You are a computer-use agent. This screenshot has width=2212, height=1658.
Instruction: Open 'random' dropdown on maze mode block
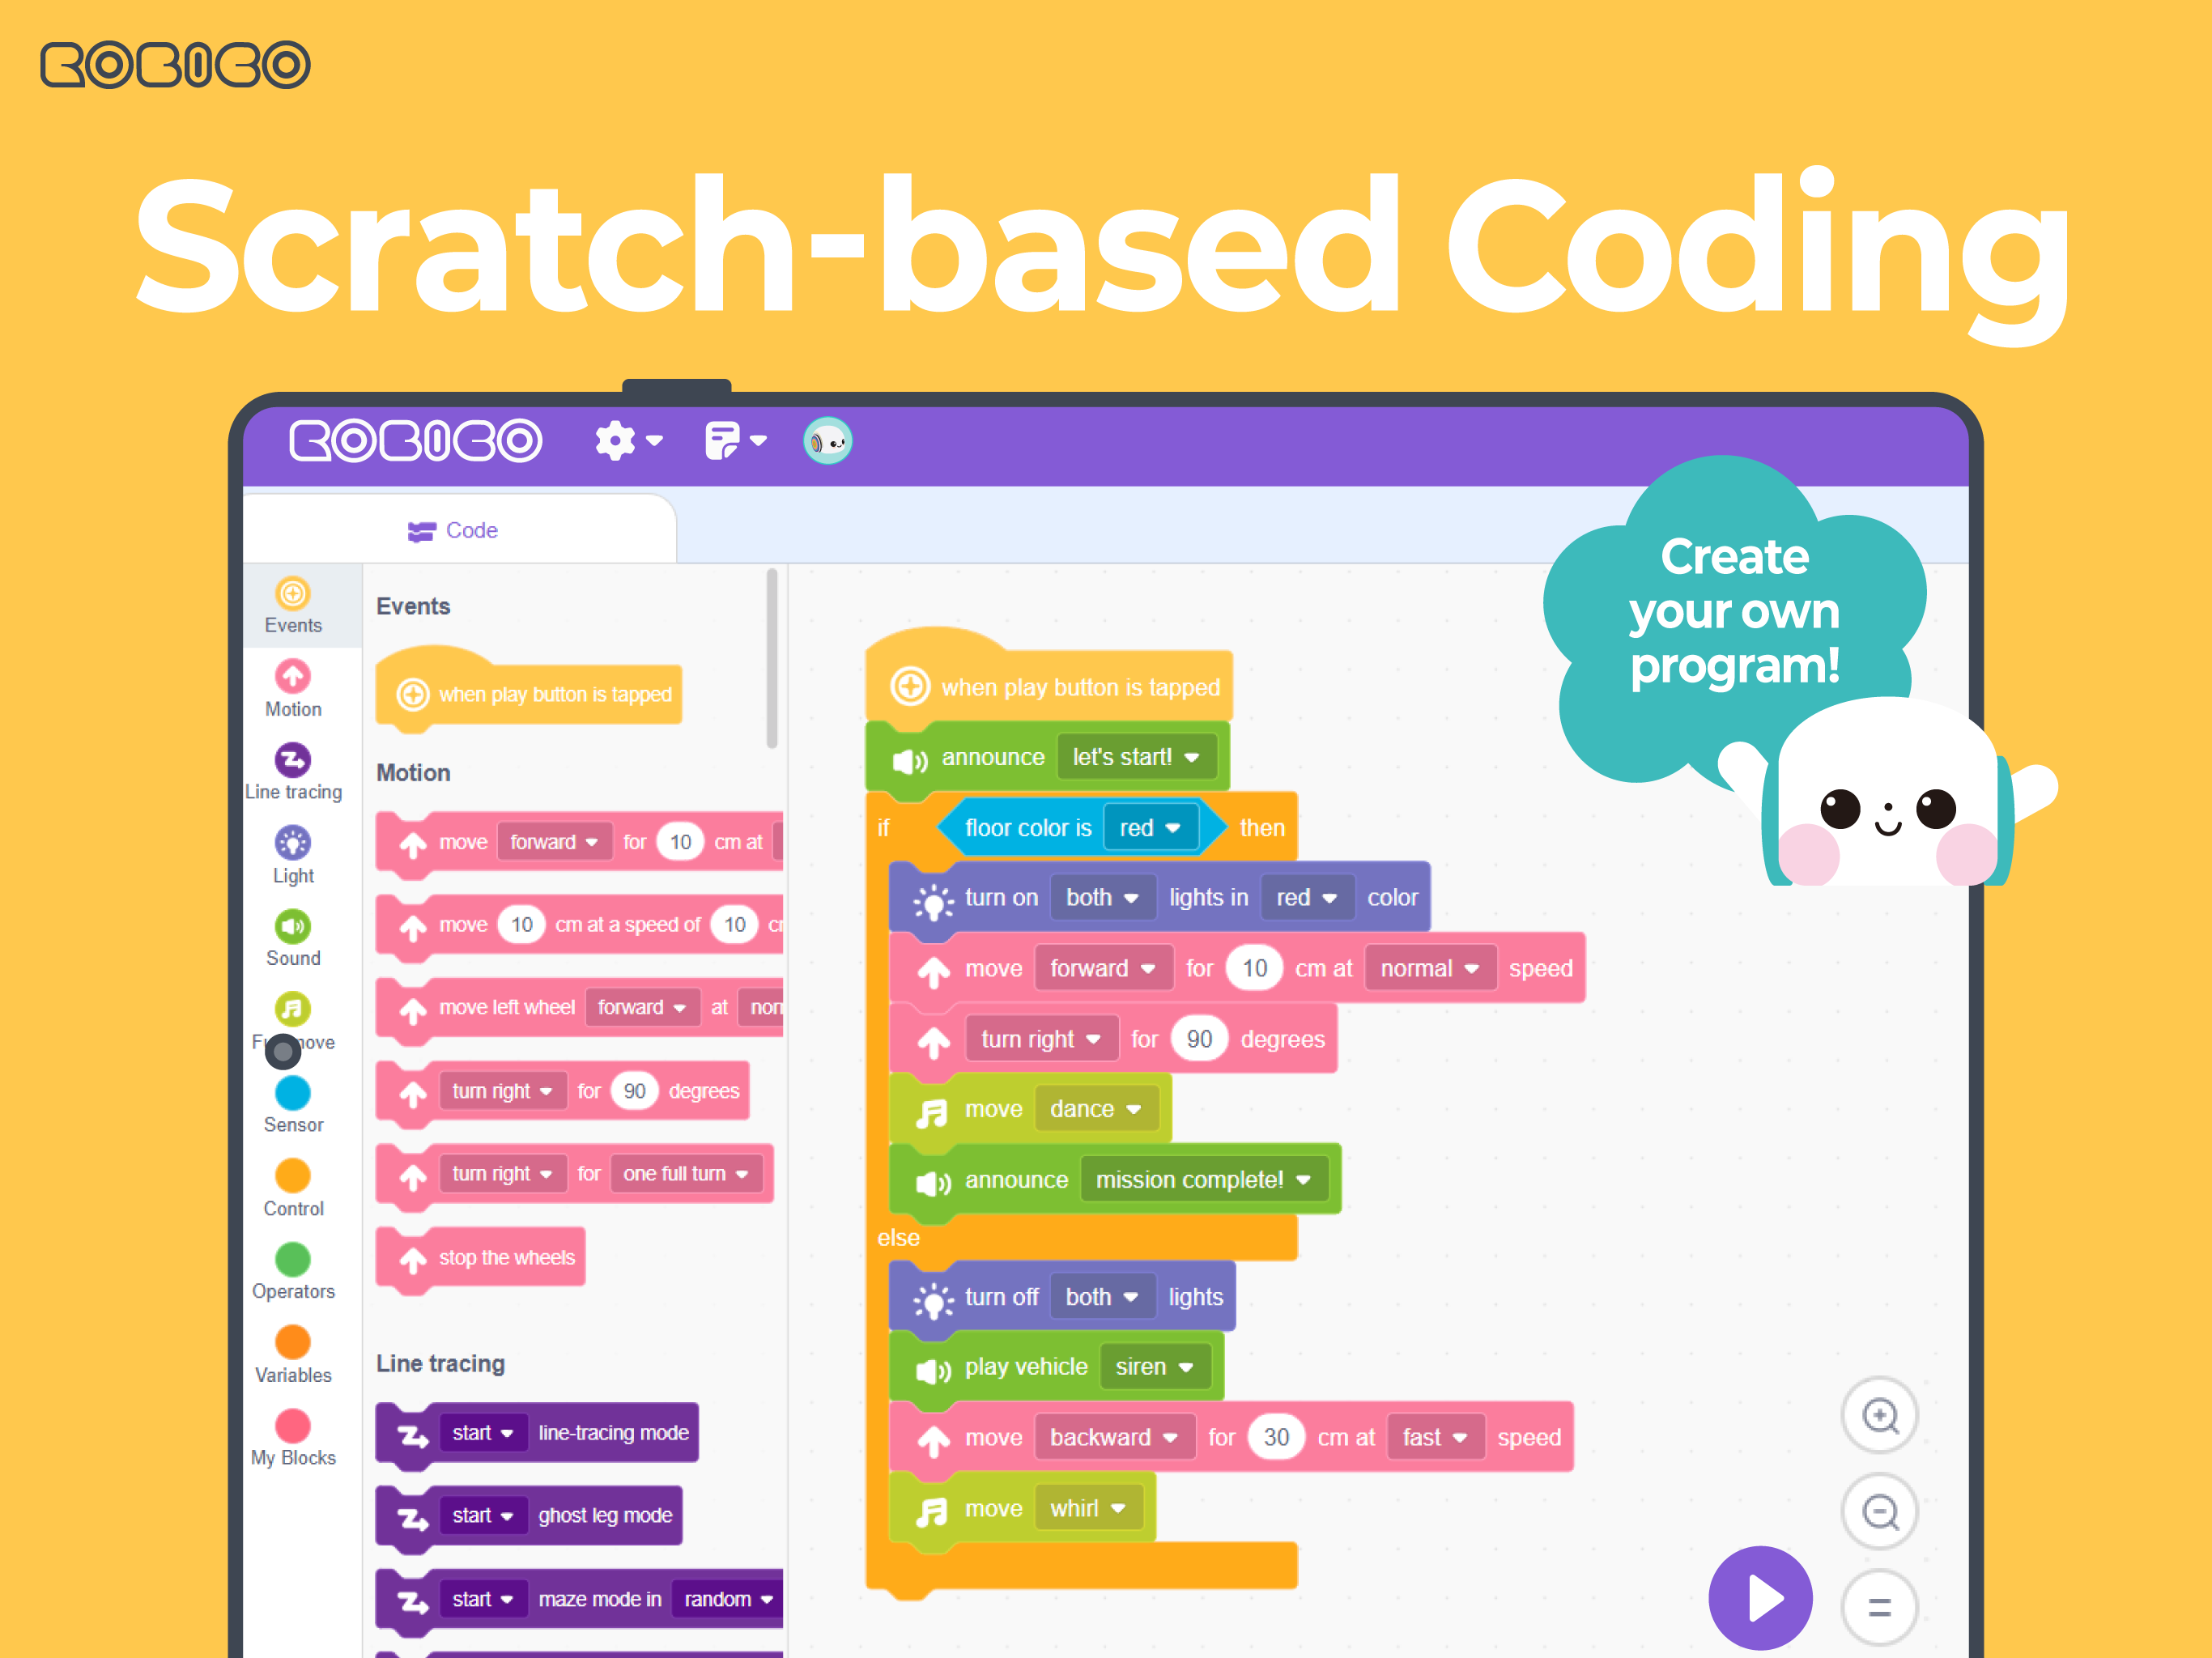728,1599
